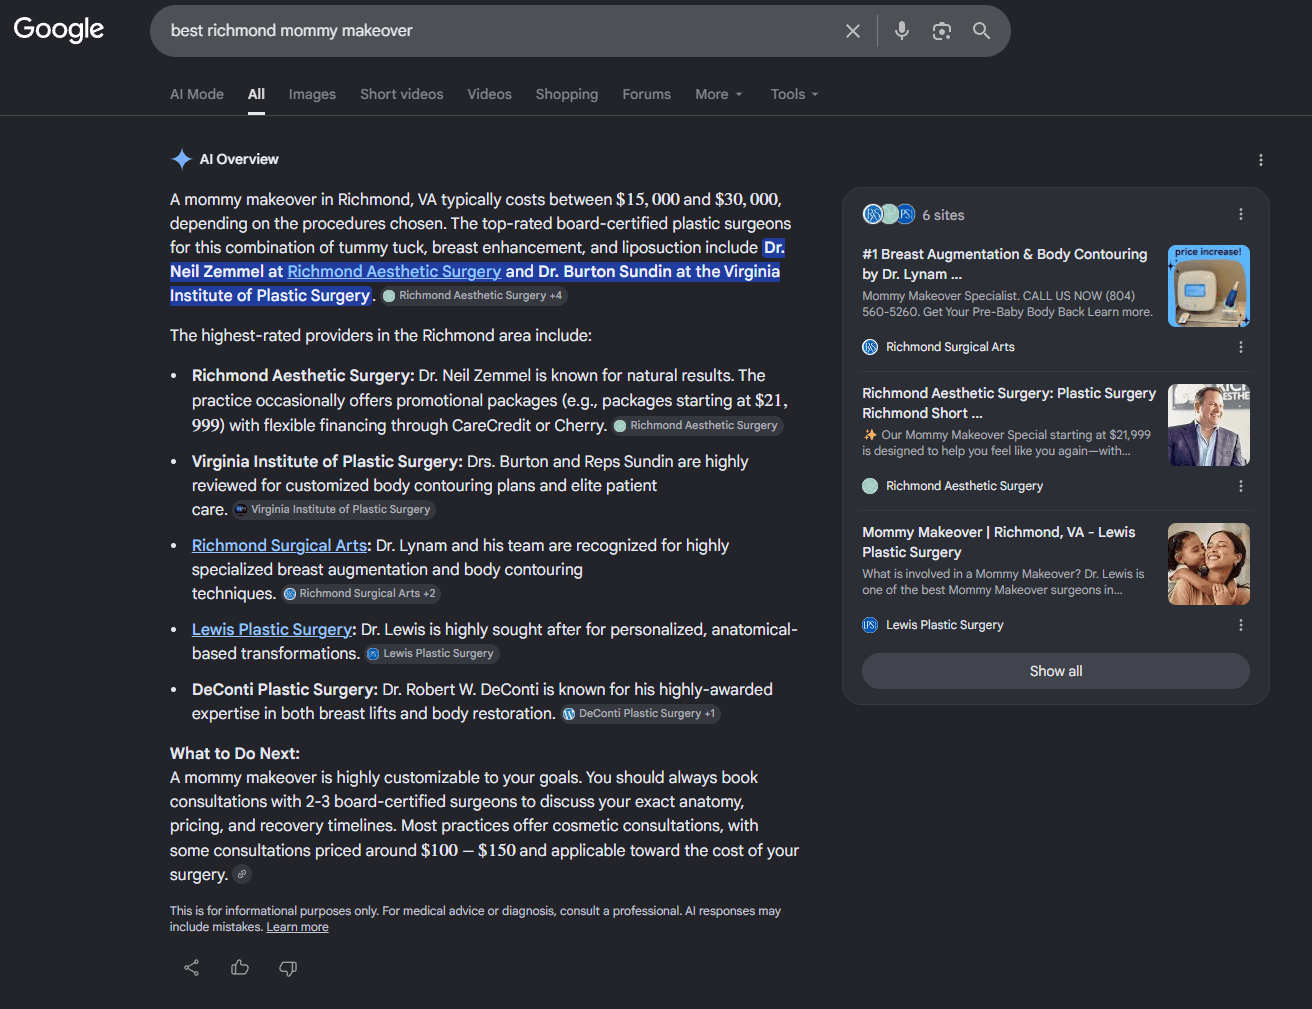Click the link icon after surgery paragraph
The image size is (1312, 1009).
pos(242,874)
